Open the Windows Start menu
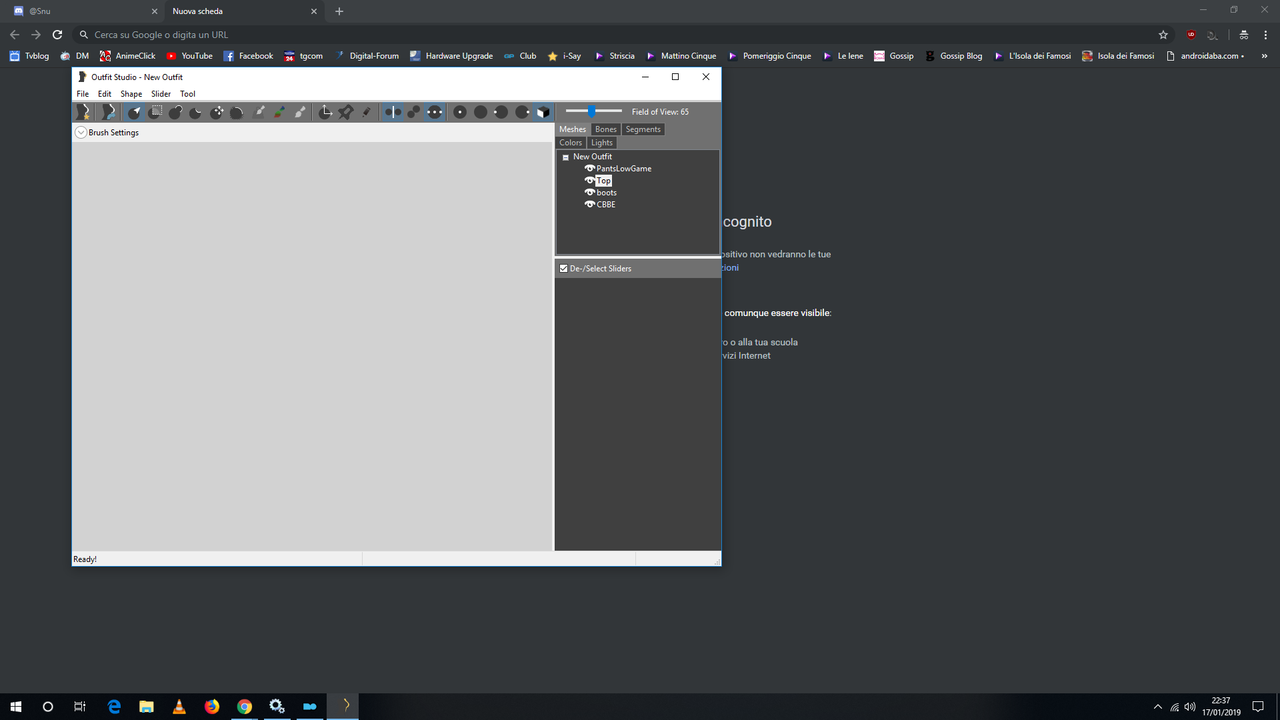Viewport: 1280px width, 720px height. point(16,706)
